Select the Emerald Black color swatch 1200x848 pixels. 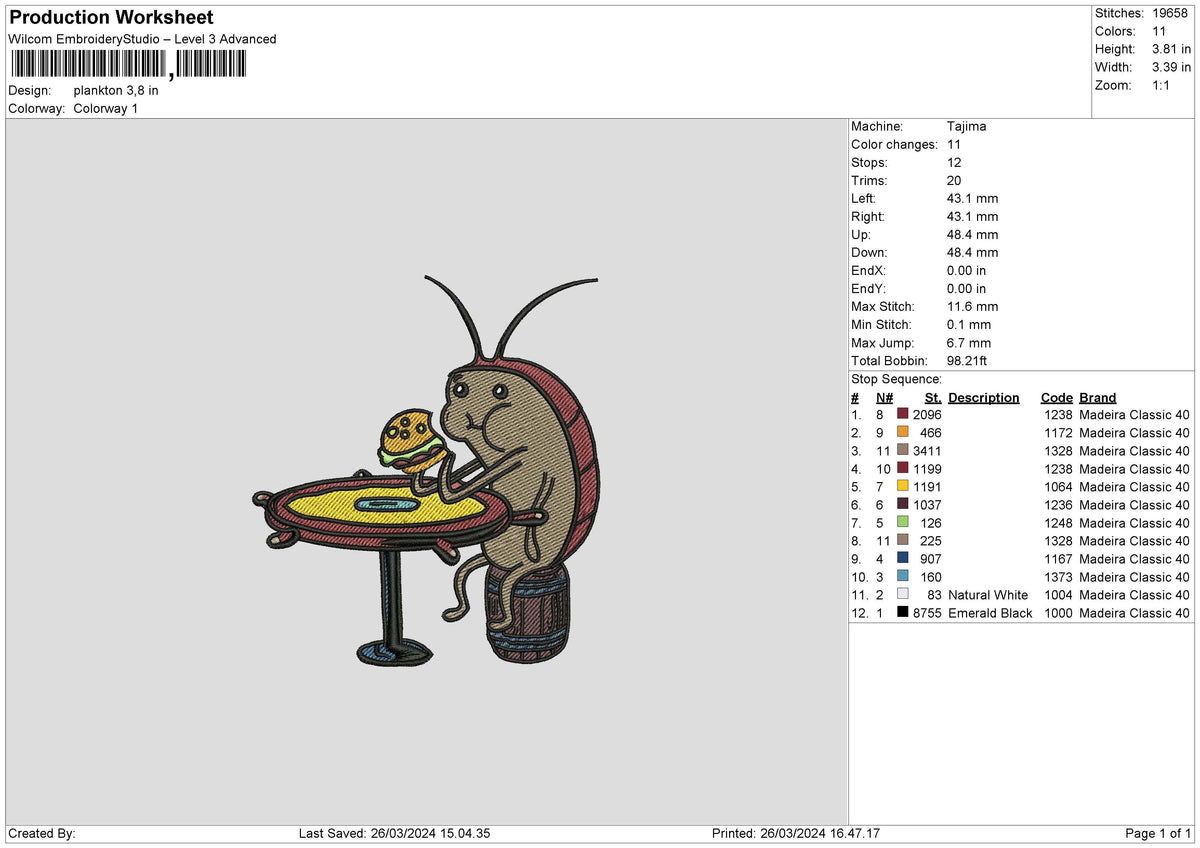(x=903, y=612)
